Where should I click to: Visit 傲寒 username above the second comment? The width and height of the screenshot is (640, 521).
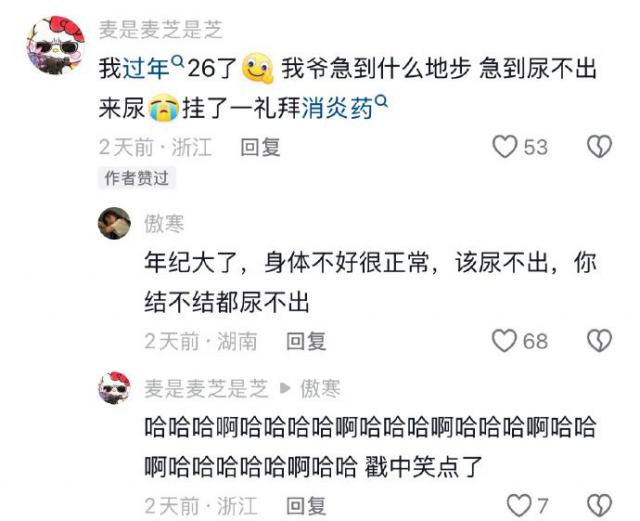(x=164, y=223)
